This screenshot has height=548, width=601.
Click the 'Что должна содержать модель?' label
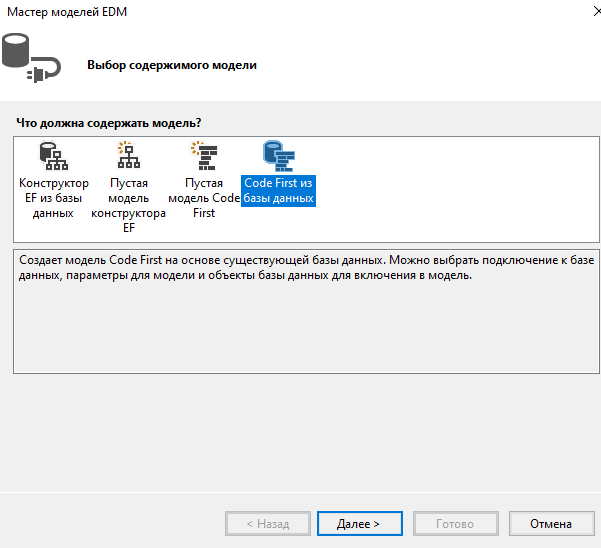click(x=108, y=122)
